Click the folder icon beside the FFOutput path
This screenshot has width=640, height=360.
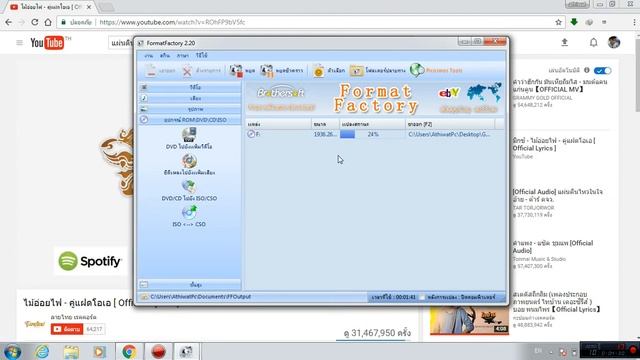pyautogui.click(x=144, y=297)
